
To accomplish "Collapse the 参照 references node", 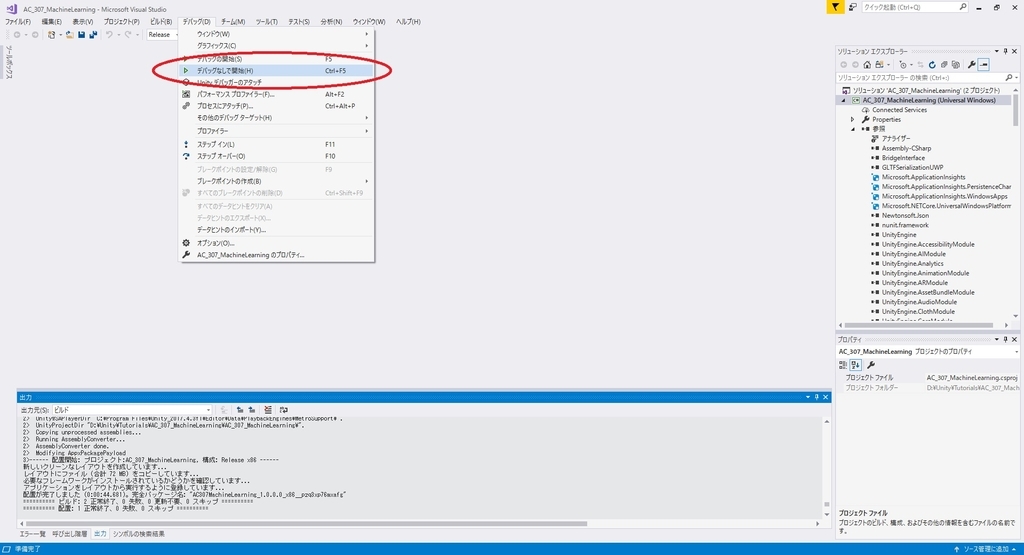I will (x=852, y=129).
